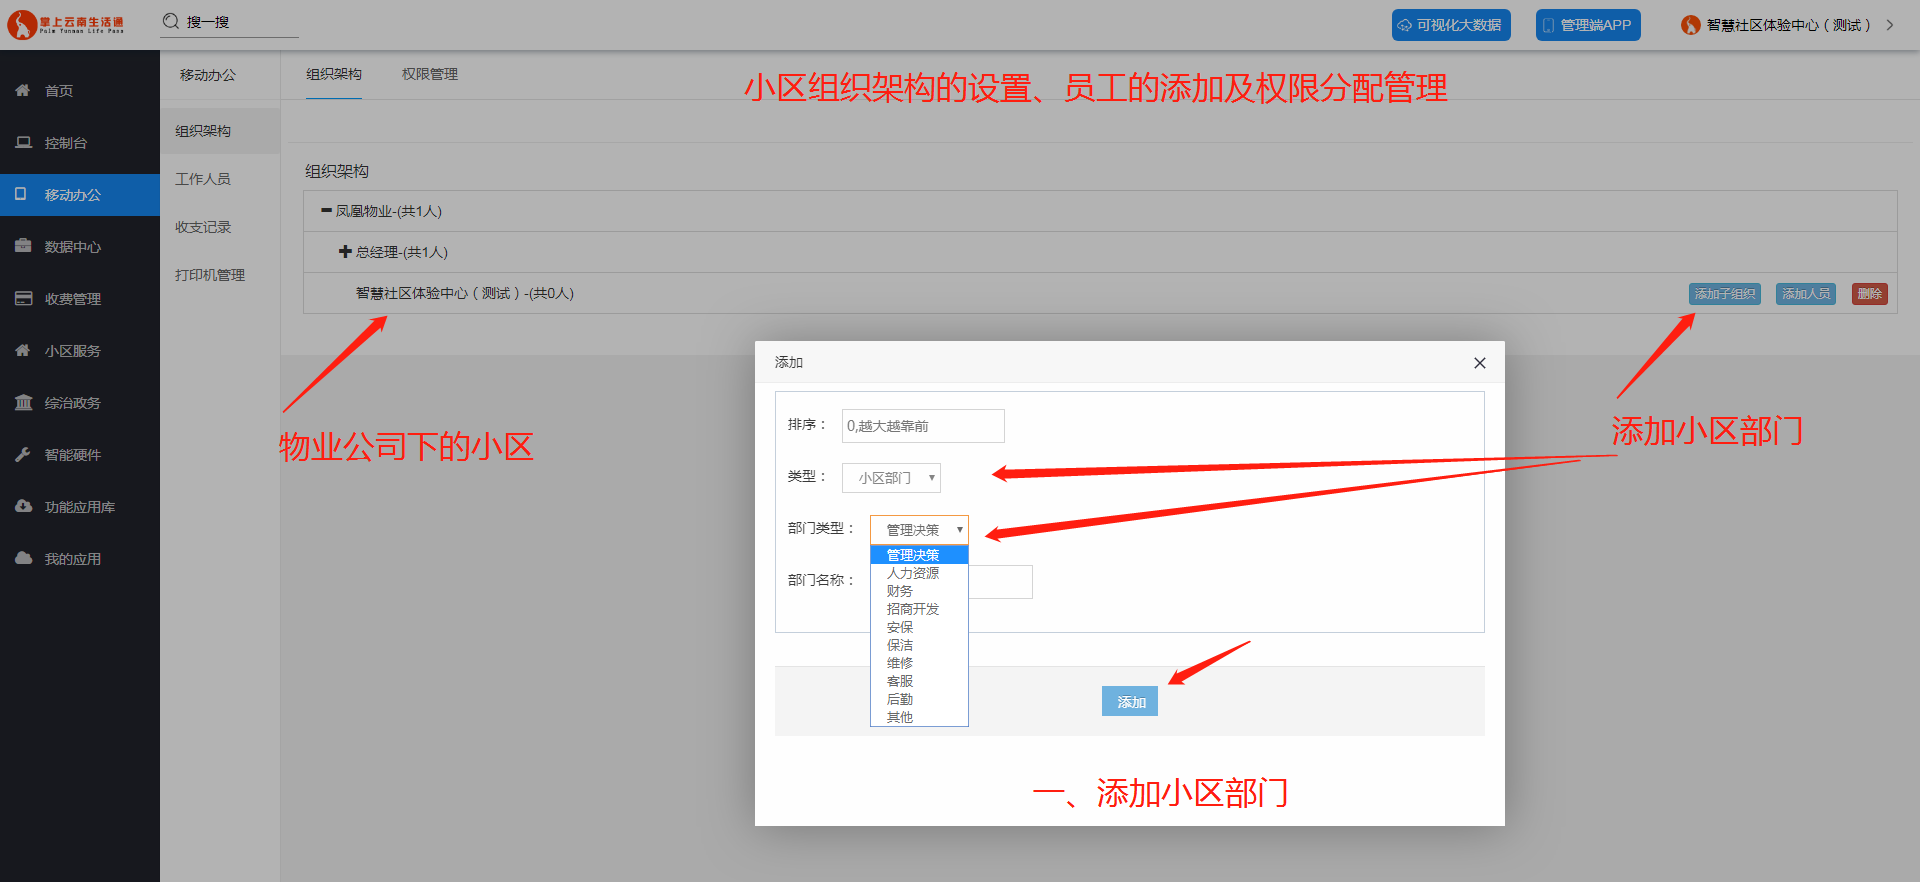Click the 排序 input field
The width and height of the screenshot is (1920, 882).
[x=922, y=426]
